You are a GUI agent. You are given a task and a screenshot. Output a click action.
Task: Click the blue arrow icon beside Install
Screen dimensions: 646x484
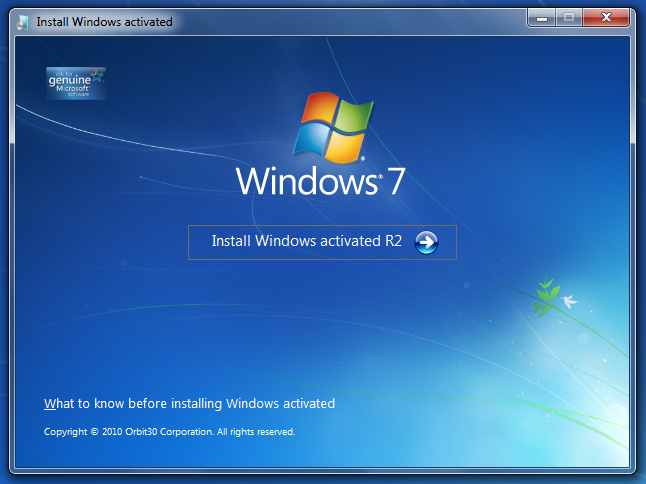[x=426, y=242]
